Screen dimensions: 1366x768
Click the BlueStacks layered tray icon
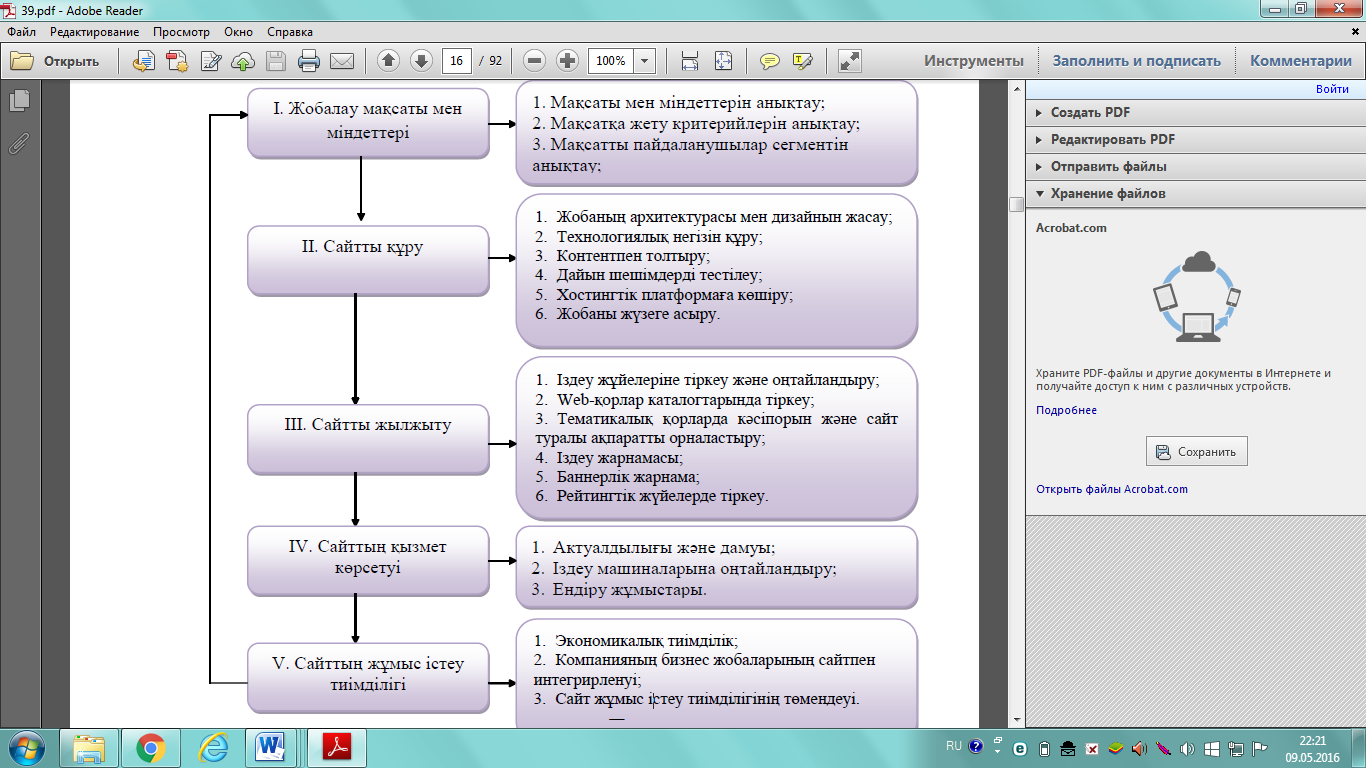pyautogui.click(x=1115, y=748)
